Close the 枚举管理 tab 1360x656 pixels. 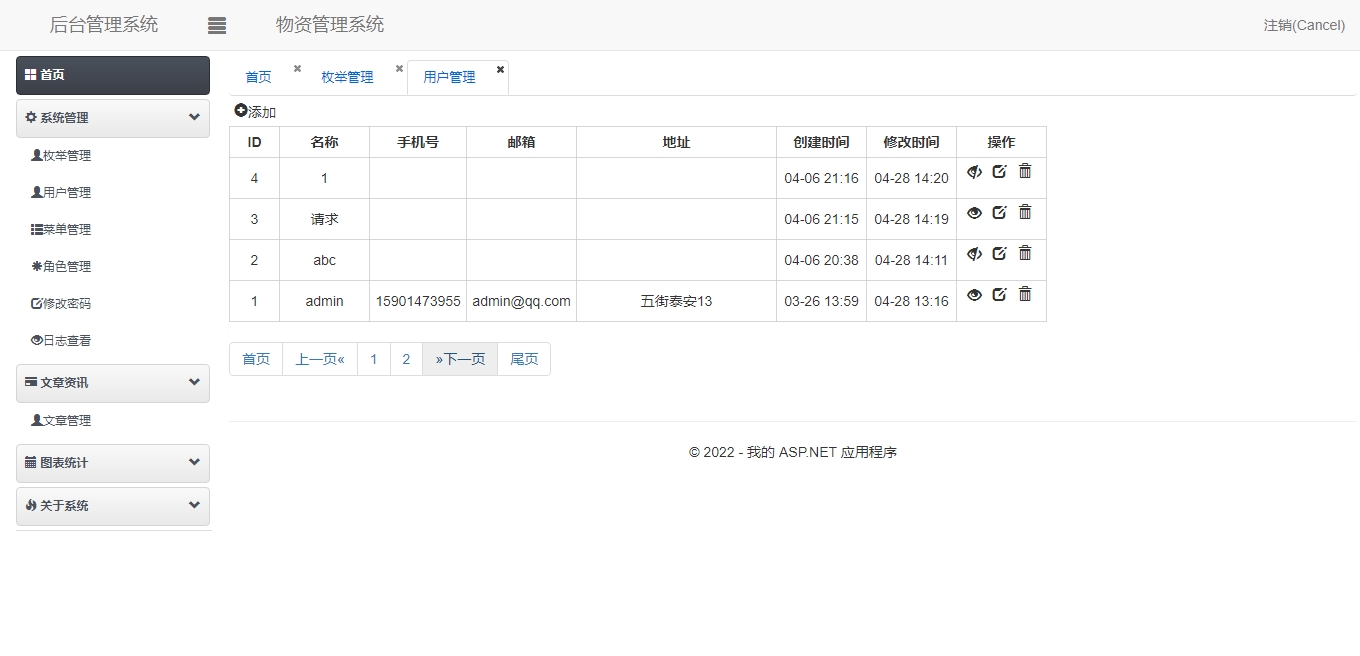(399, 69)
